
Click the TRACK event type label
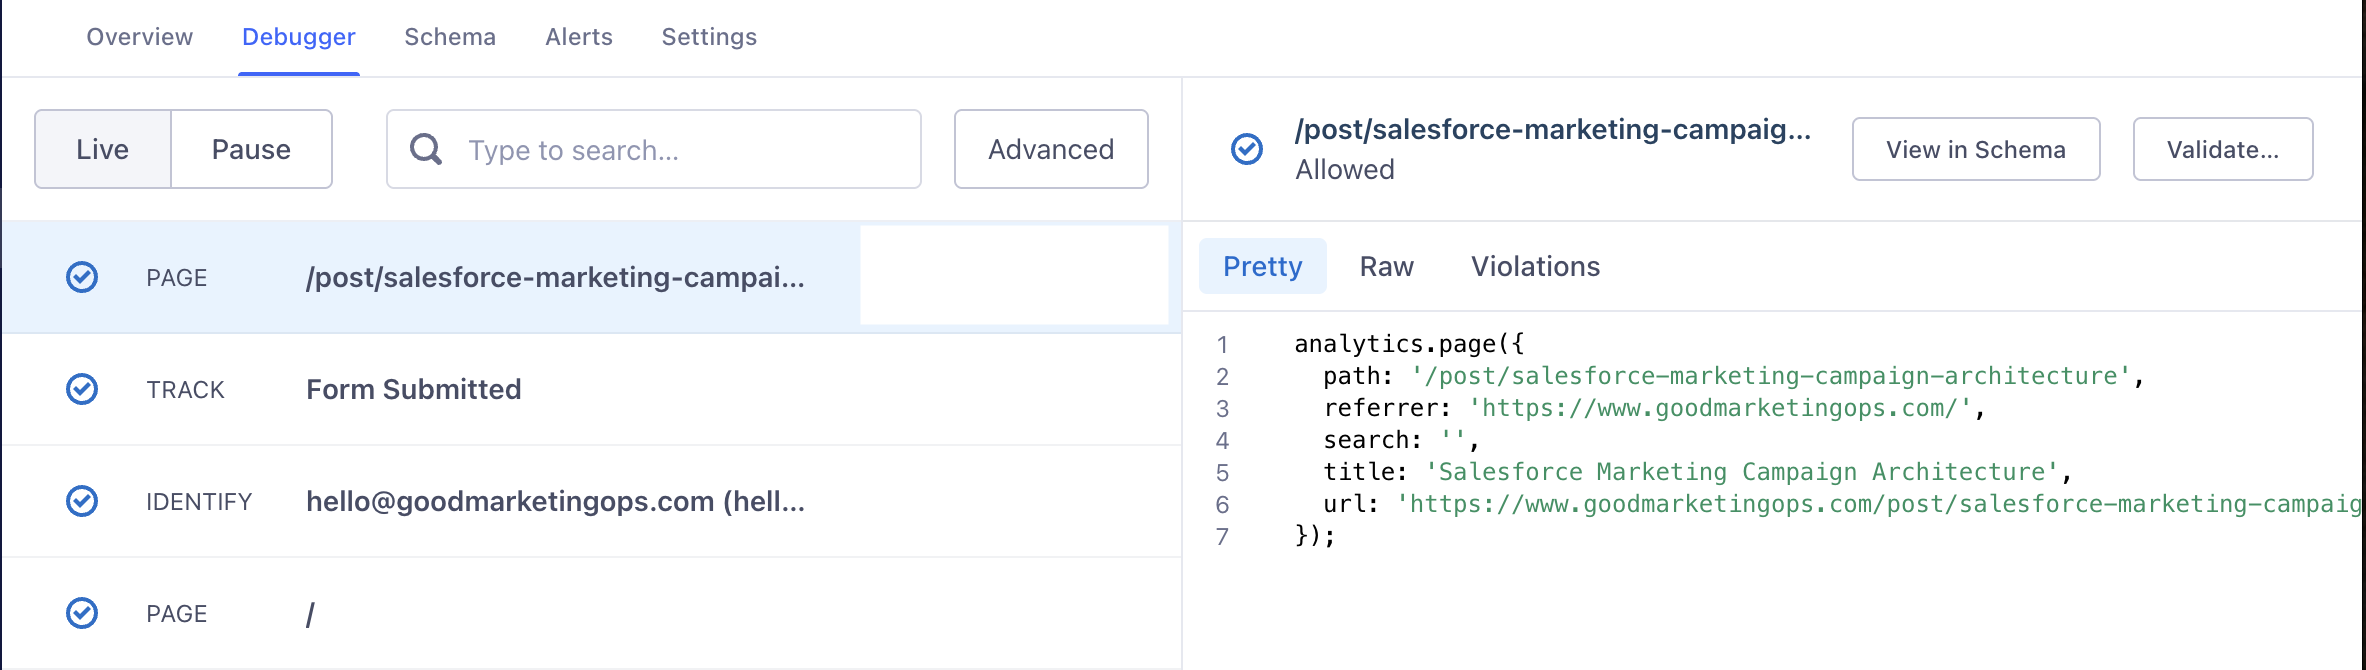click(x=185, y=390)
